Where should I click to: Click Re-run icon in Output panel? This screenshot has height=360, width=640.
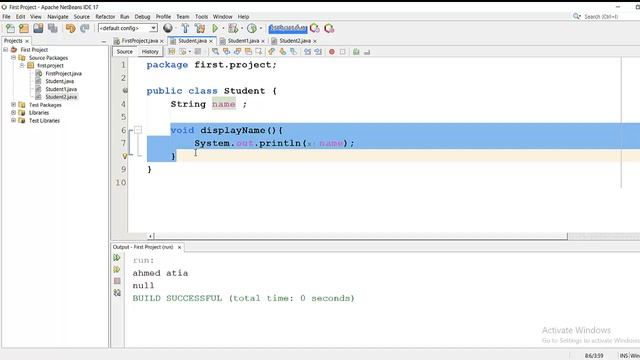click(x=117, y=258)
